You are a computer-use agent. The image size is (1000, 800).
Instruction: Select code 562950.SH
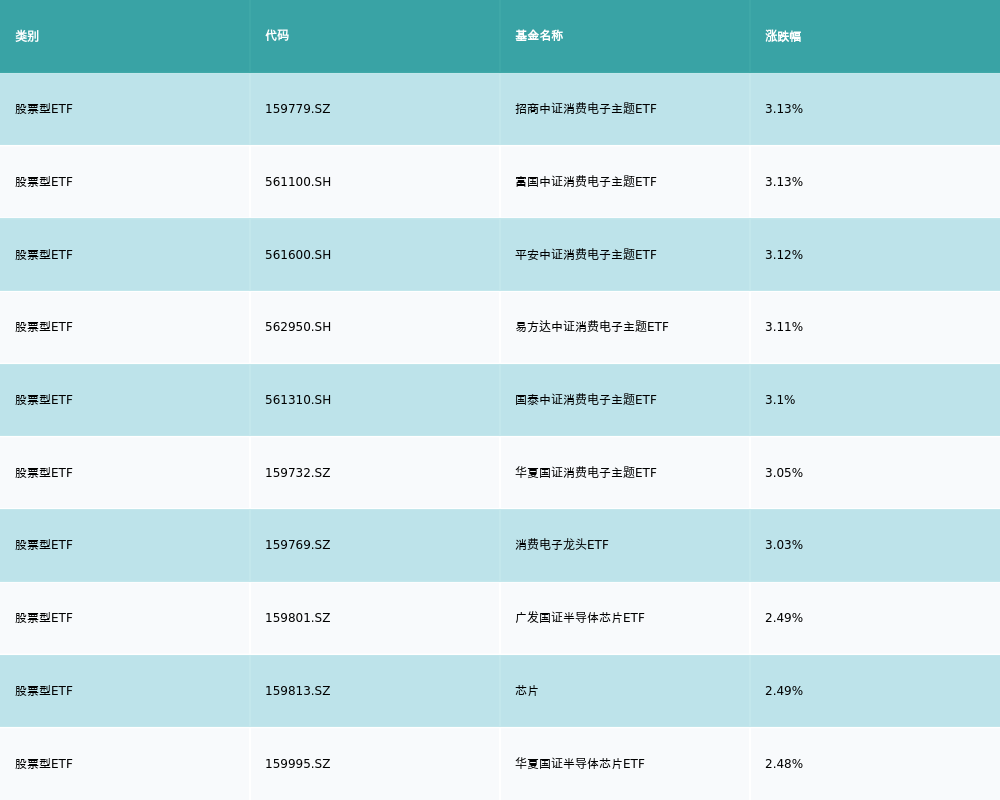click(x=298, y=327)
